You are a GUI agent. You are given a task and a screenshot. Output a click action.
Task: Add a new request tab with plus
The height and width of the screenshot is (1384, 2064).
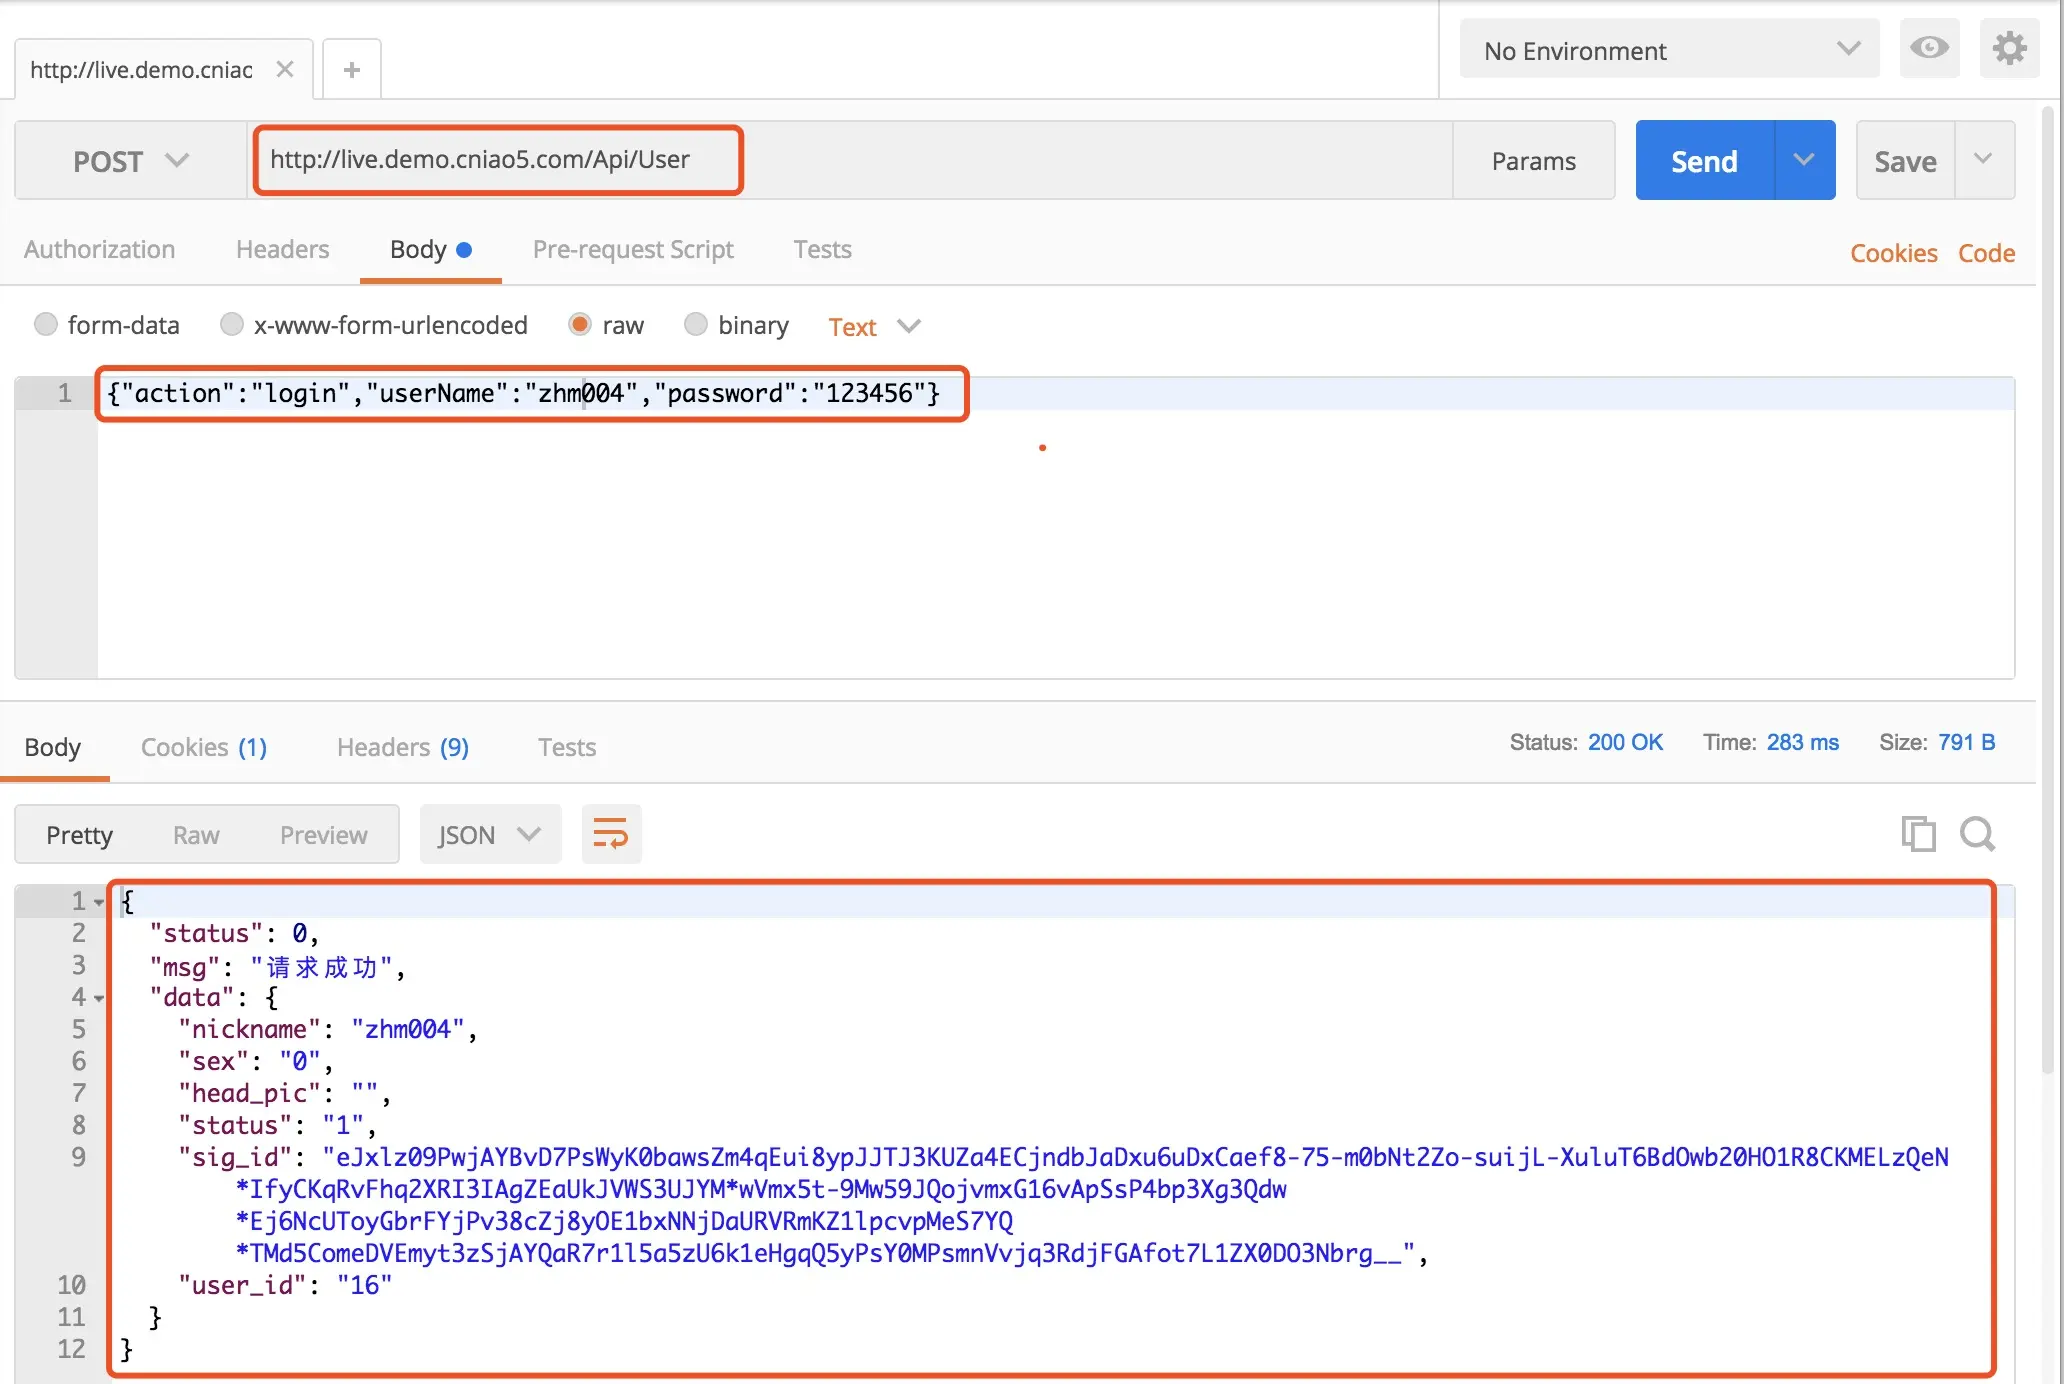click(x=351, y=70)
